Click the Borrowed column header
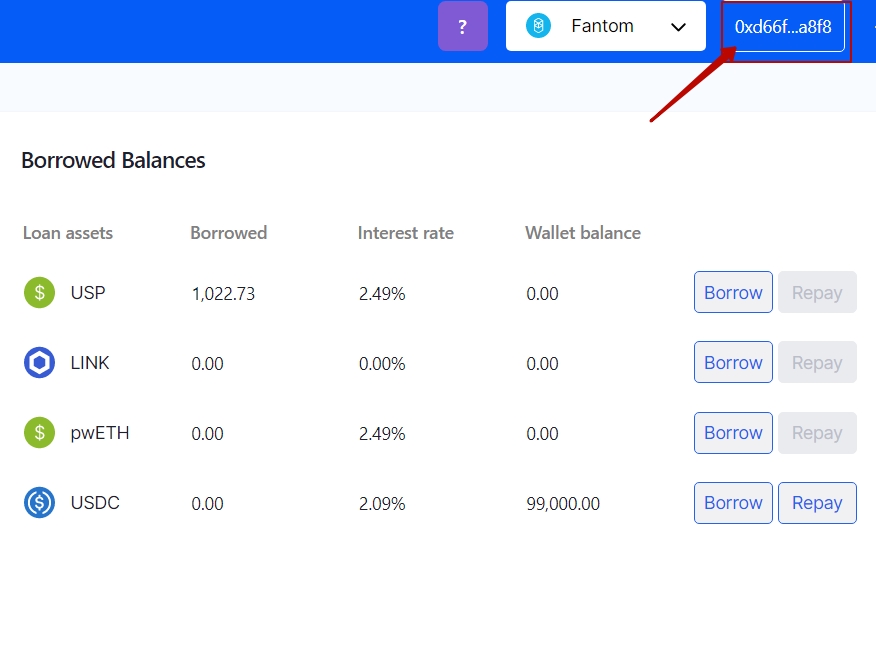Screen dimensions: 876x657 click(x=228, y=233)
